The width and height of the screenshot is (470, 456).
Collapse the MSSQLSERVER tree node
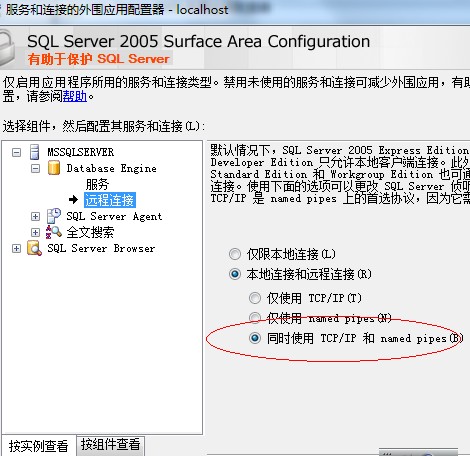[x=16, y=153]
